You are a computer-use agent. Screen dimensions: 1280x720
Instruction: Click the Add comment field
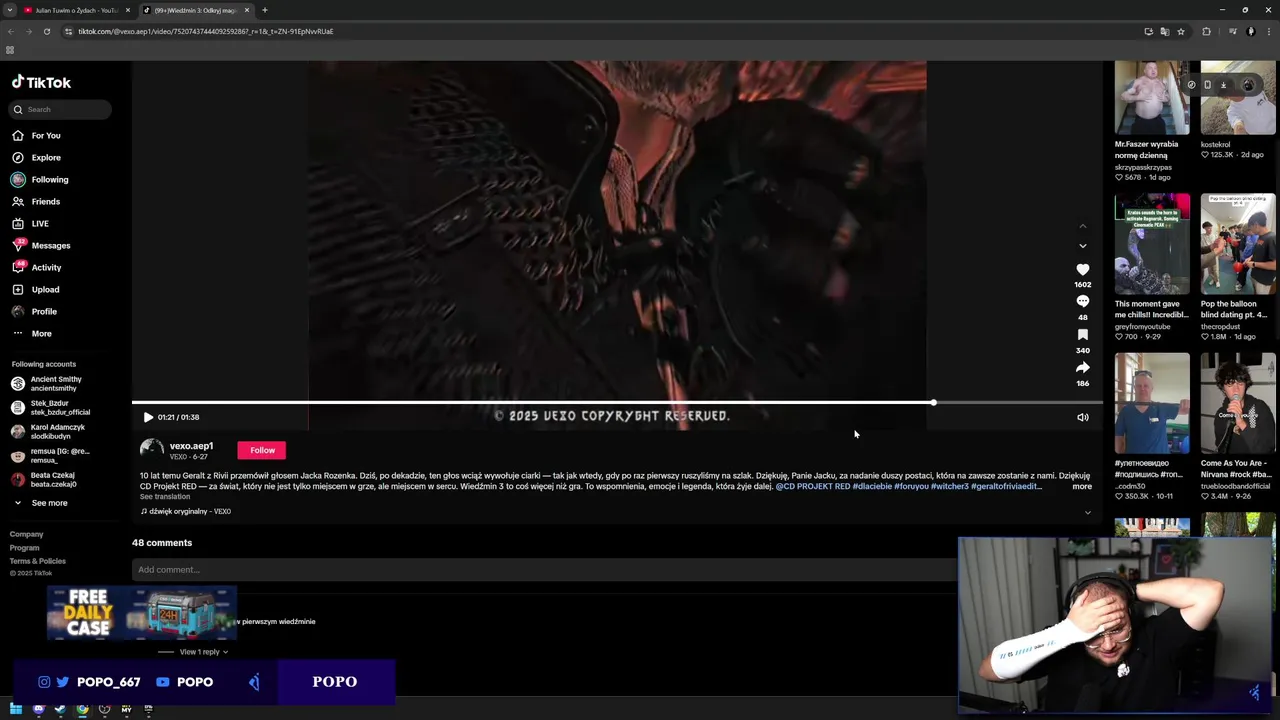tap(544, 570)
